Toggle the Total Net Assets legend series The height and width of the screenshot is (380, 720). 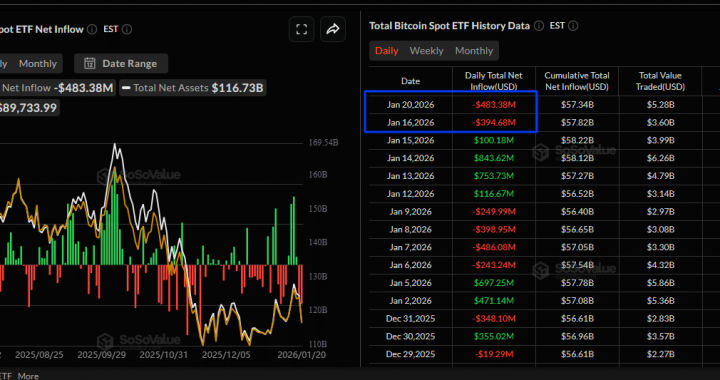click(x=193, y=88)
